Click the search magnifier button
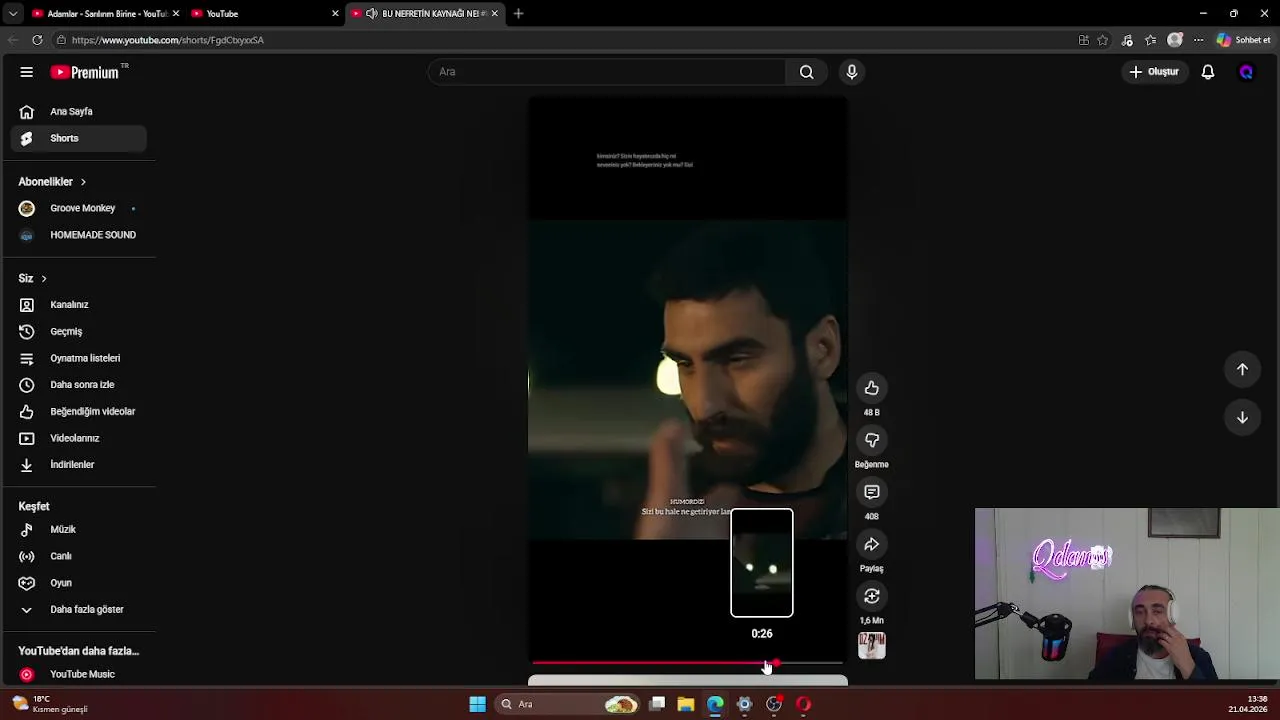Image resolution: width=1280 pixels, height=720 pixels. click(806, 72)
